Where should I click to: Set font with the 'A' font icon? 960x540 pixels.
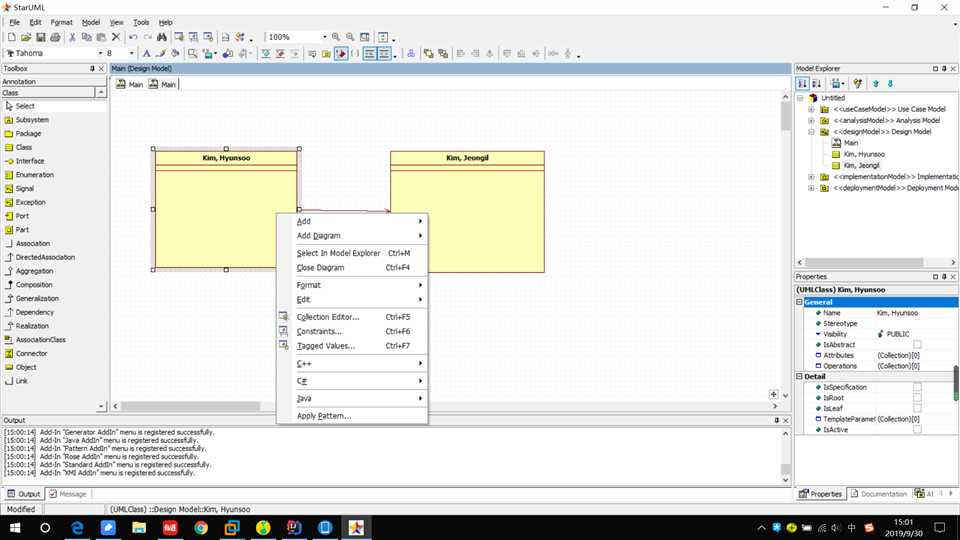(146, 54)
